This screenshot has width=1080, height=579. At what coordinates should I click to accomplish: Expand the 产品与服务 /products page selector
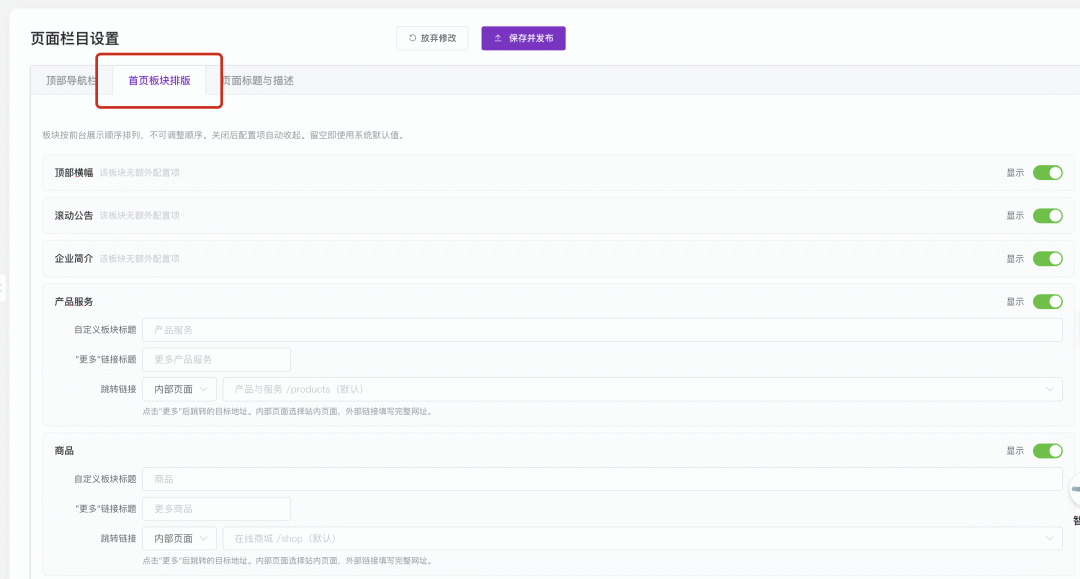(x=642, y=389)
